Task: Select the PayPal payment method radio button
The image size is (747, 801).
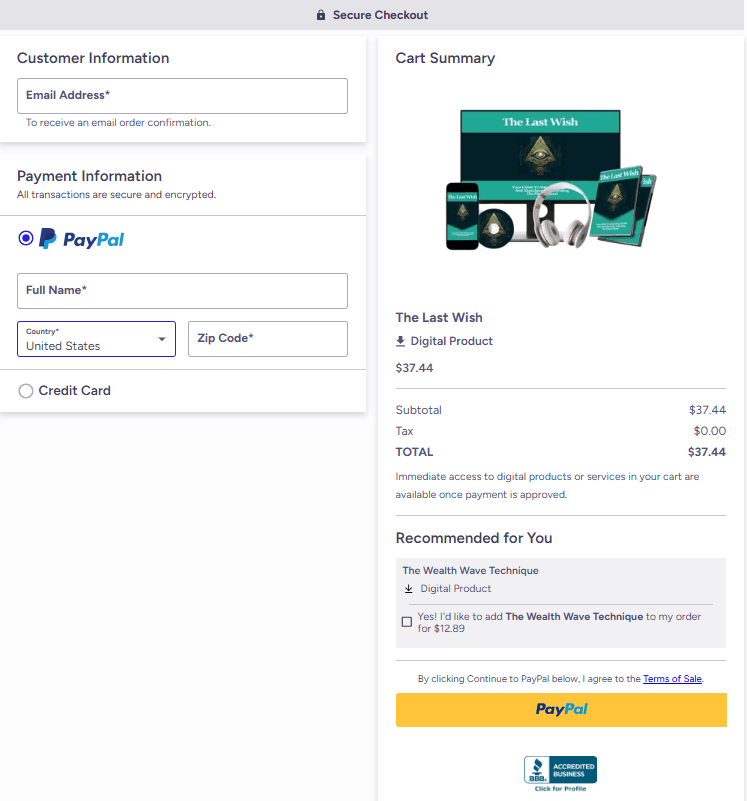Action: click(25, 237)
